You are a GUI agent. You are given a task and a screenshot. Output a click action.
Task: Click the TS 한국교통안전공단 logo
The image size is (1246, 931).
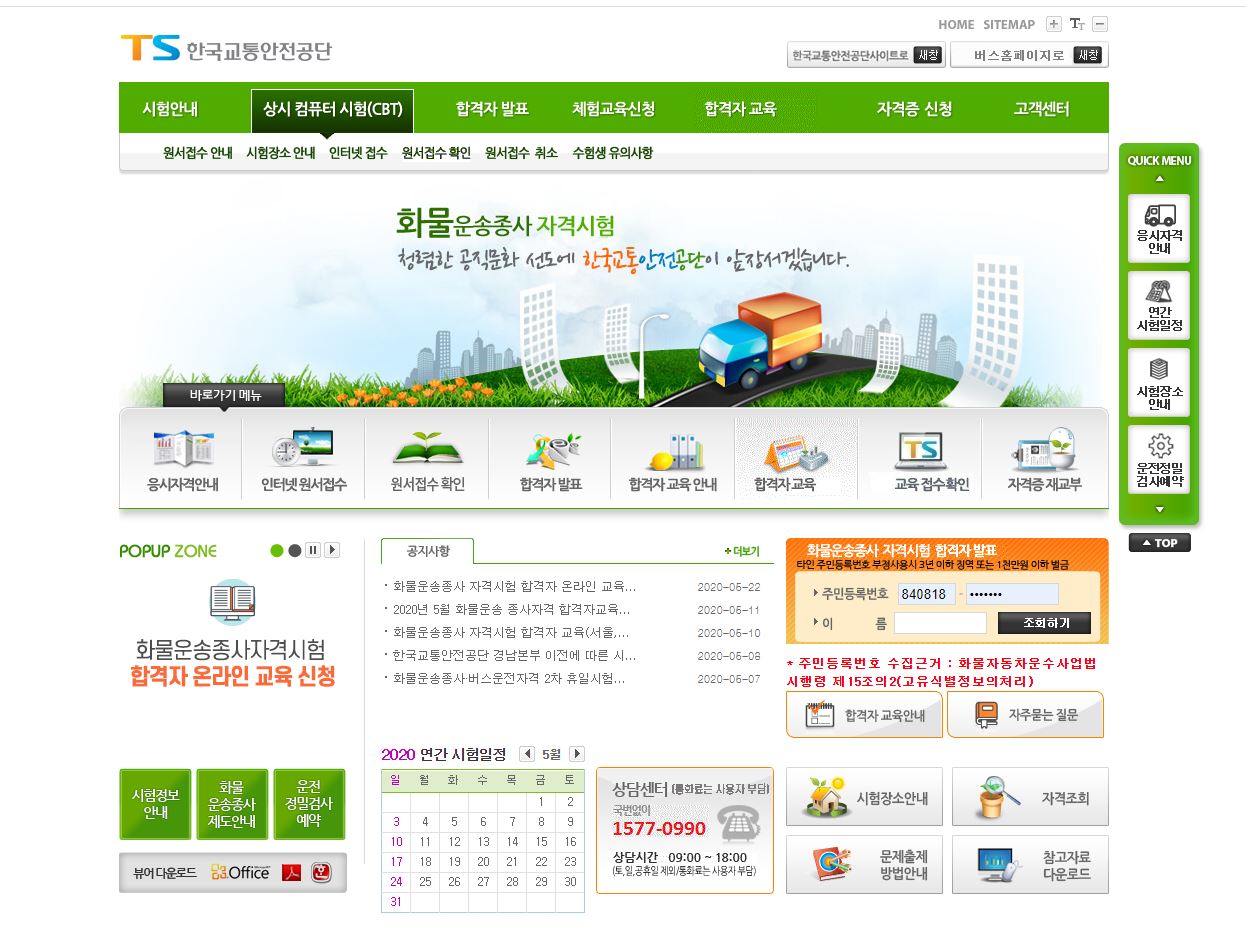pyautogui.click(x=226, y=49)
